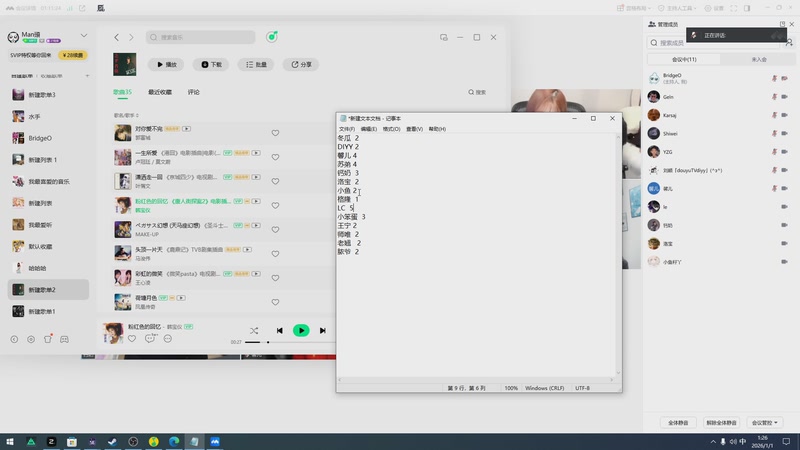Click the now-playing album cover
The width and height of the screenshot is (800, 450).
[x=113, y=333]
